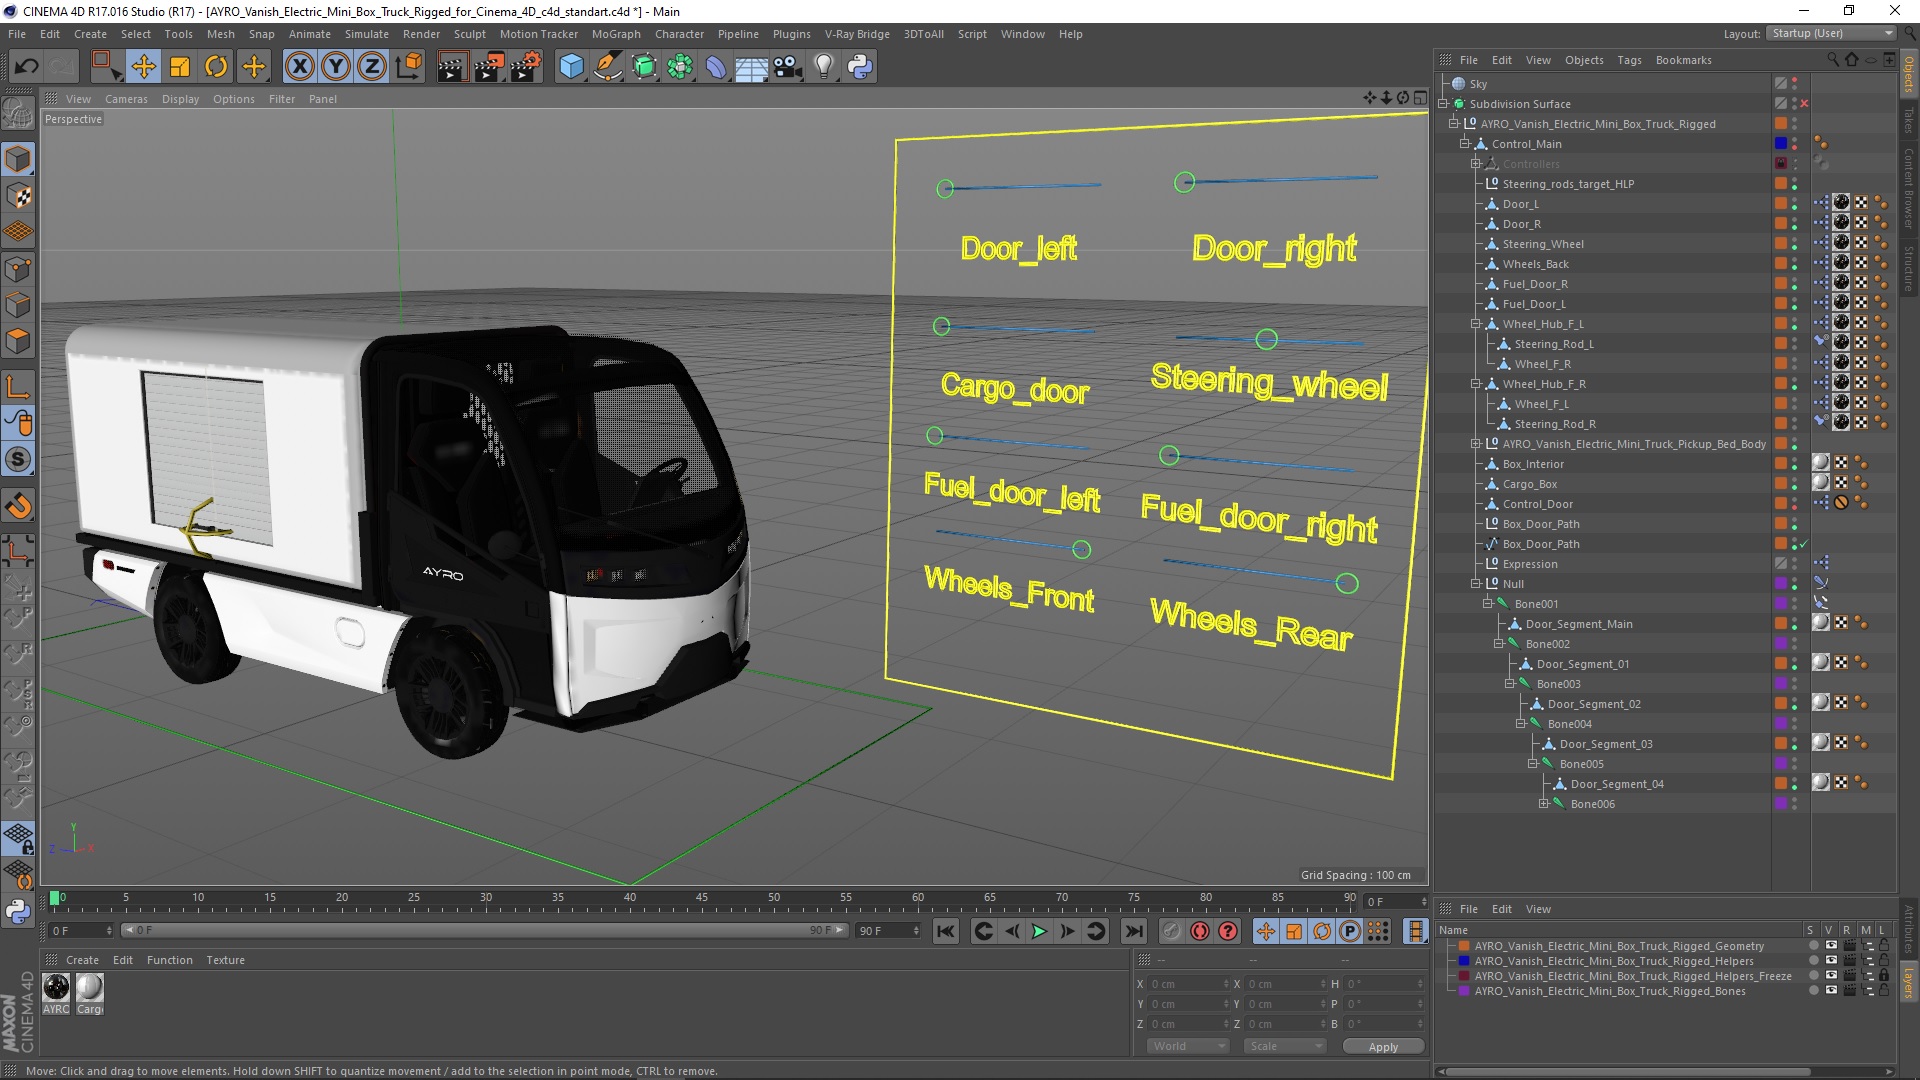Viewport: 1920px width, 1080px height.
Task: Click the Play Forwards button
Action: tap(1040, 931)
